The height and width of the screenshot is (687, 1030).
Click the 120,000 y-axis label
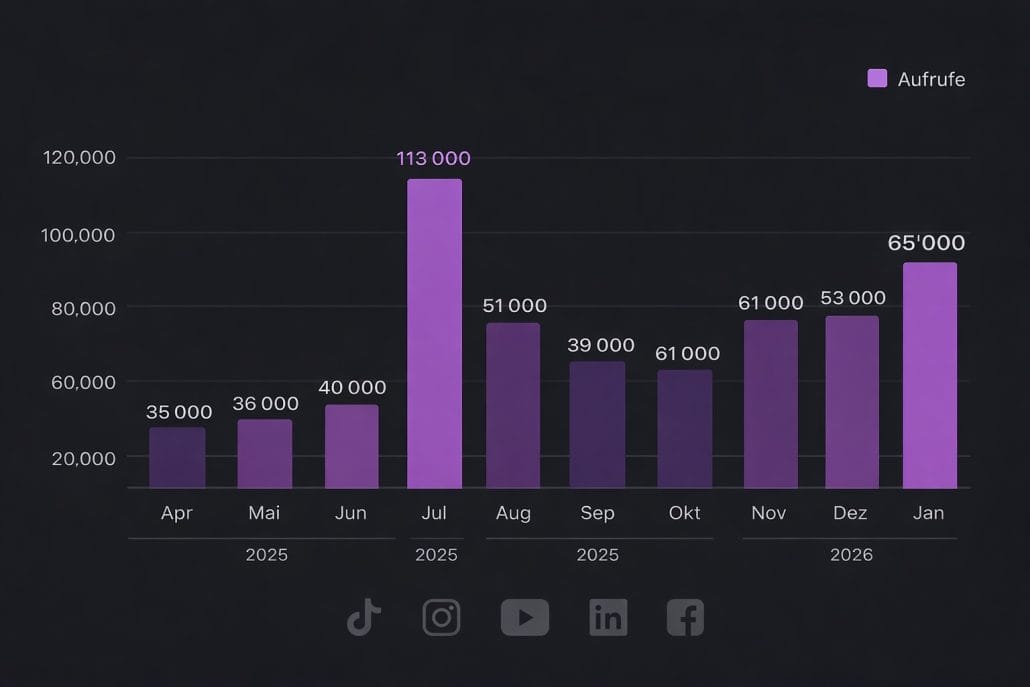tap(80, 157)
